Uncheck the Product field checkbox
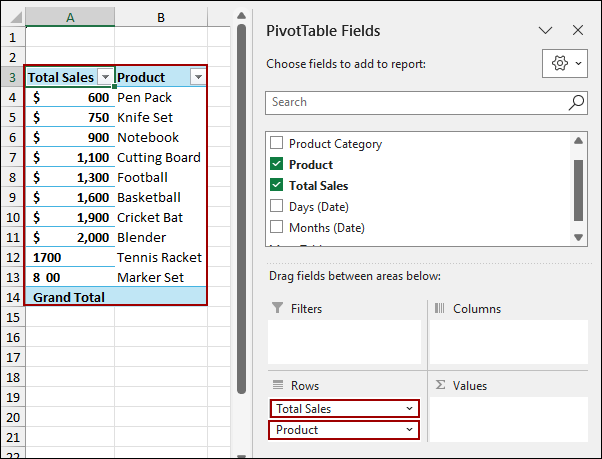 click(x=276, y=164)
